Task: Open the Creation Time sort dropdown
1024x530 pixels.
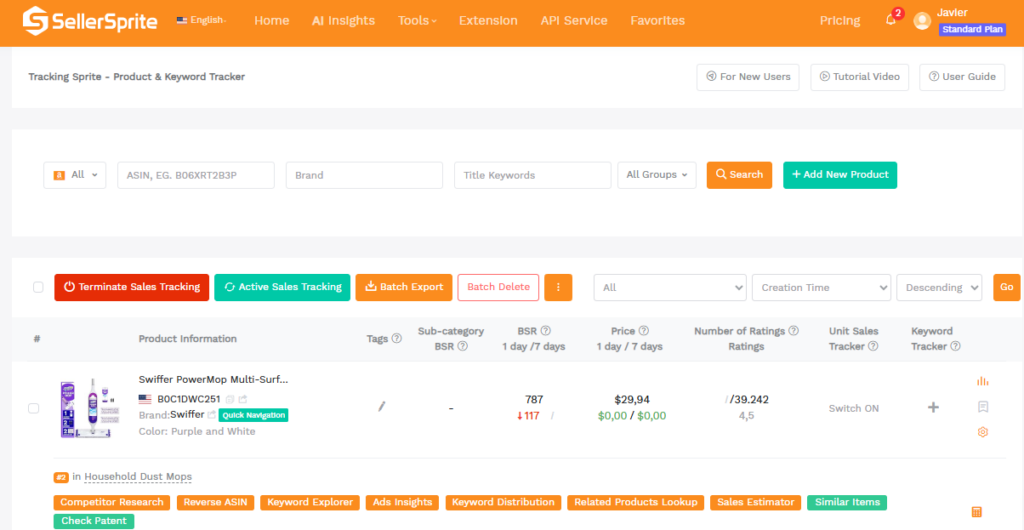Action: 822,287
